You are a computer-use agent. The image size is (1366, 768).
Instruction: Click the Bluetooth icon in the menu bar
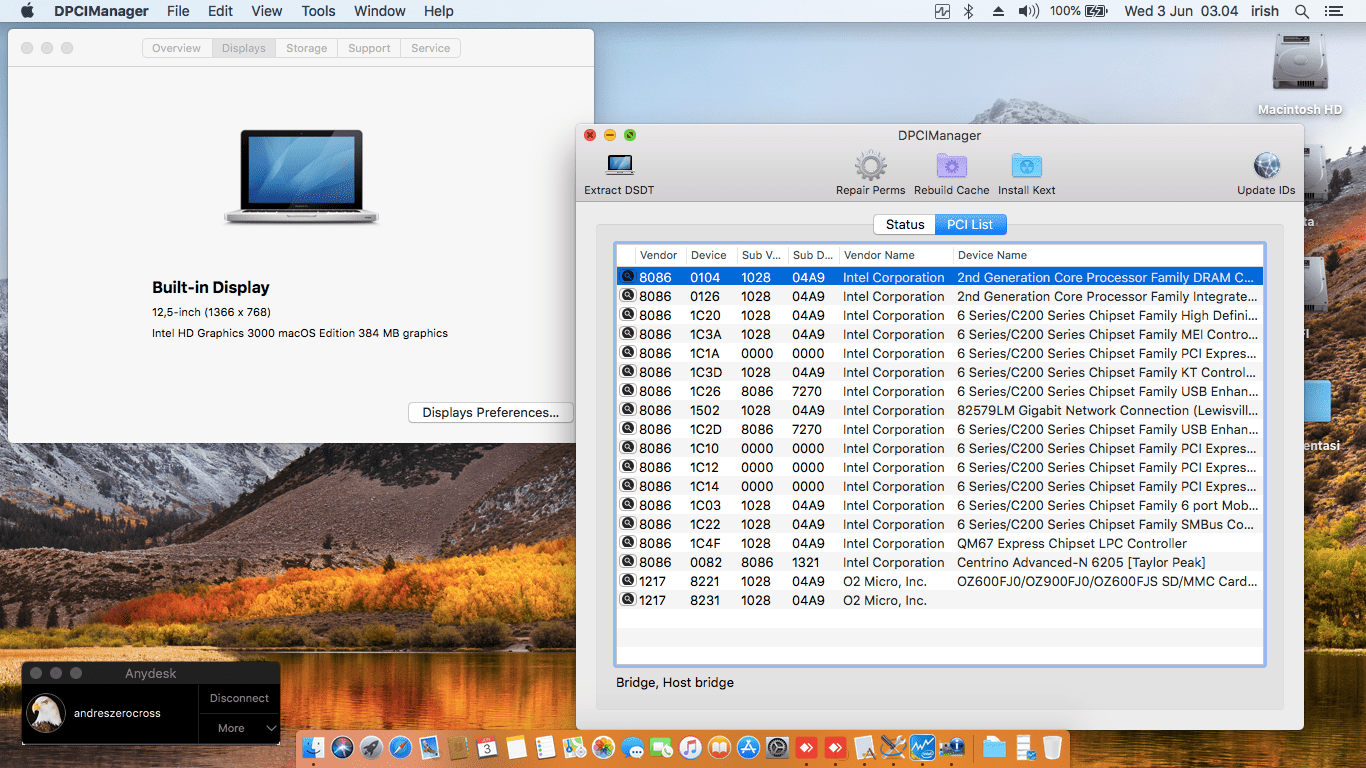[968, 11]
